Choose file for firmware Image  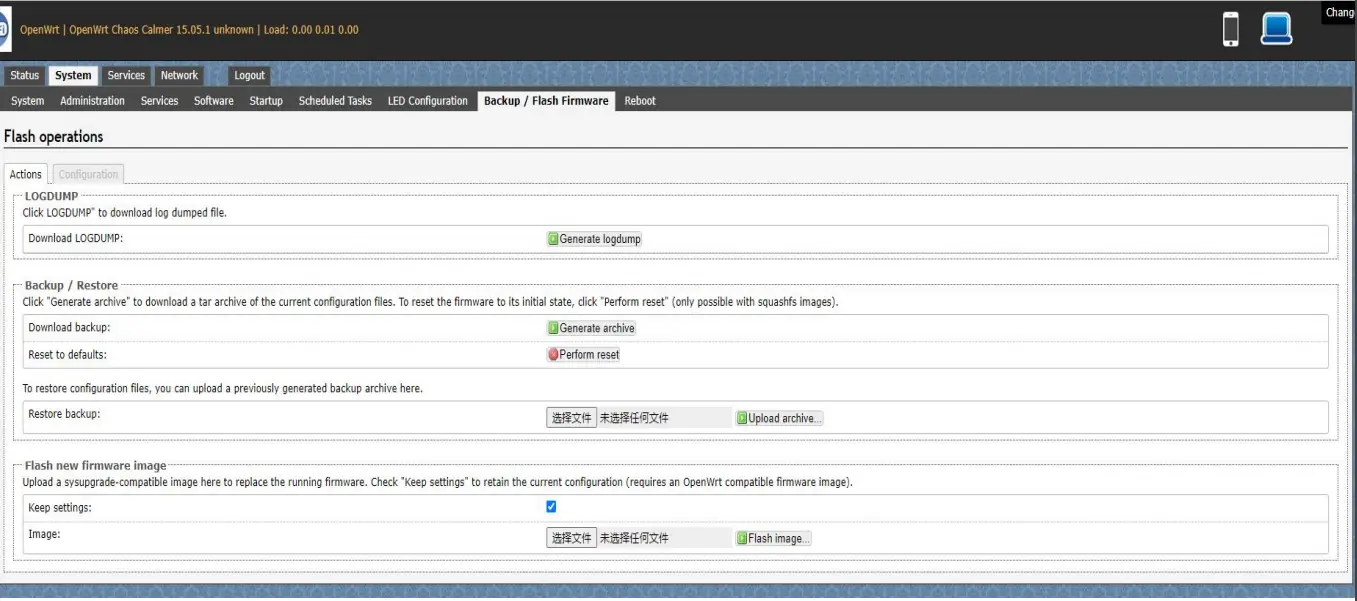coord(571,538)
